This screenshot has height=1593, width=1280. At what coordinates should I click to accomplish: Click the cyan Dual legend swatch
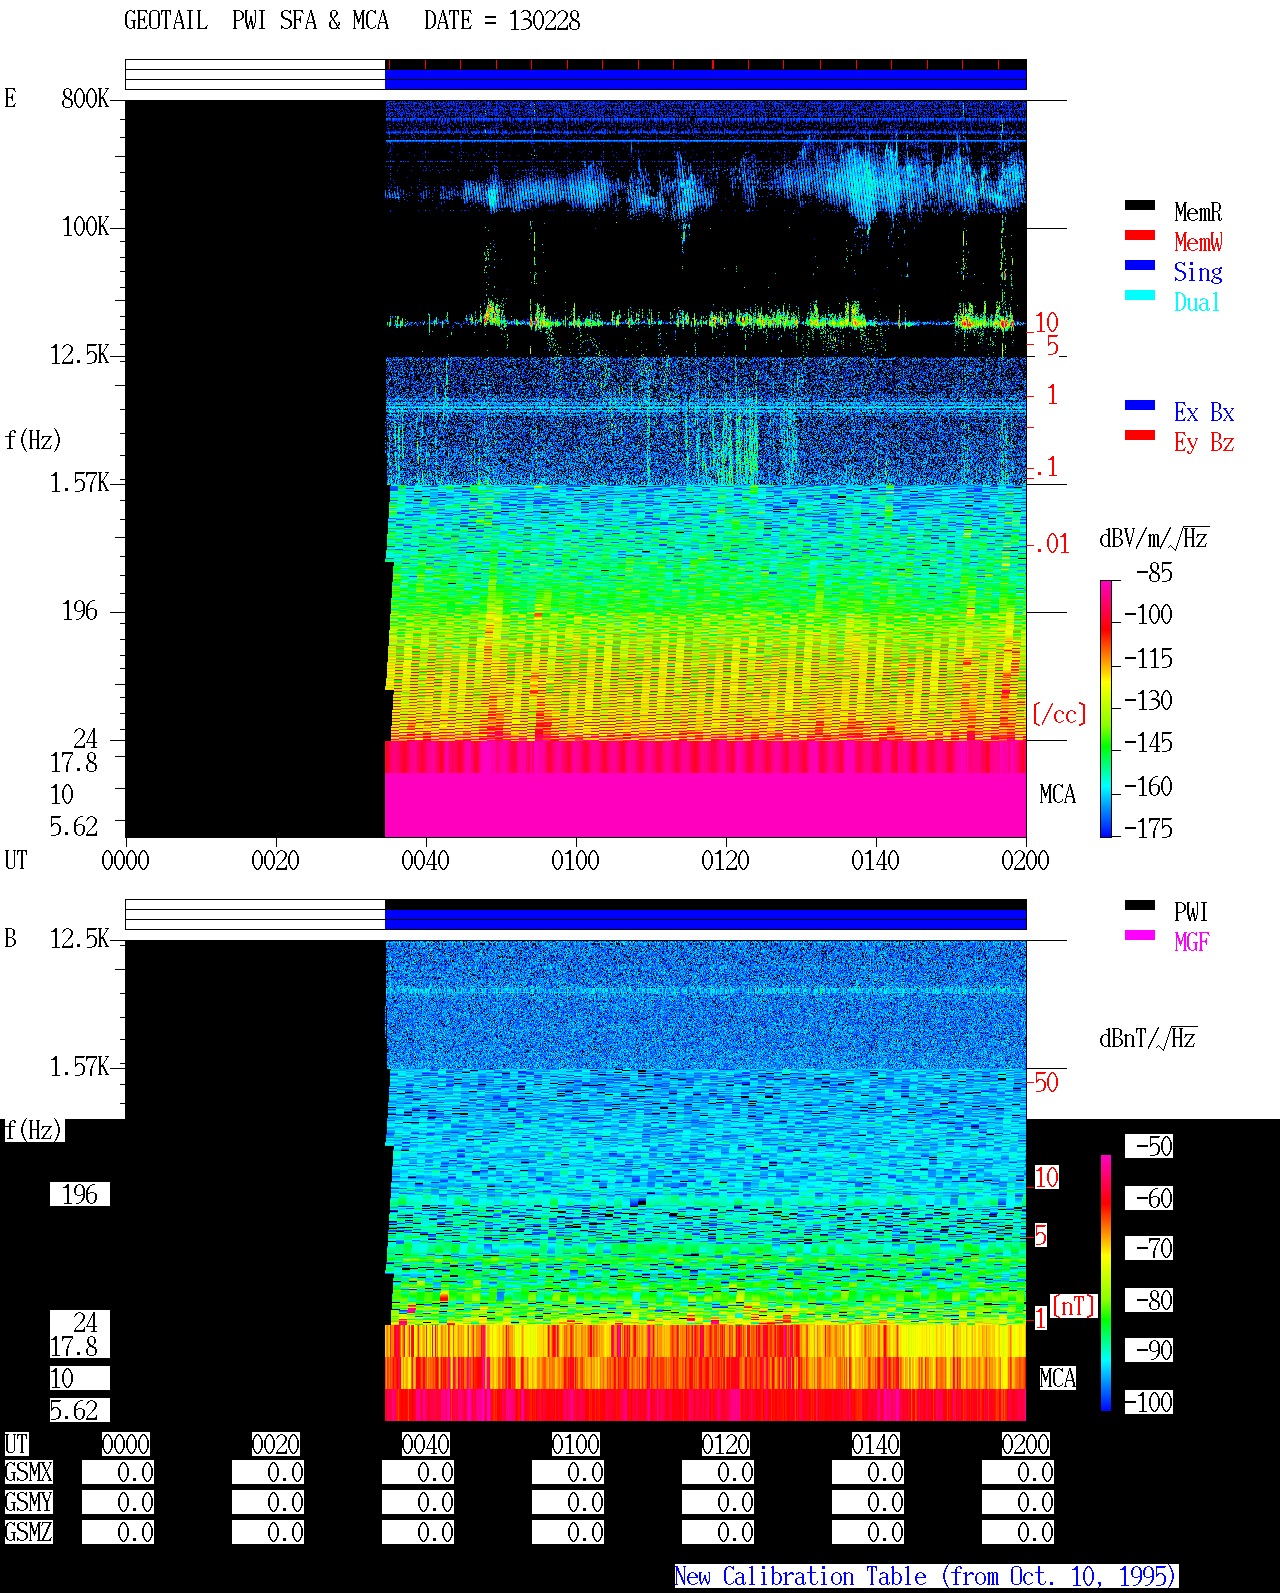(1140, 295)
